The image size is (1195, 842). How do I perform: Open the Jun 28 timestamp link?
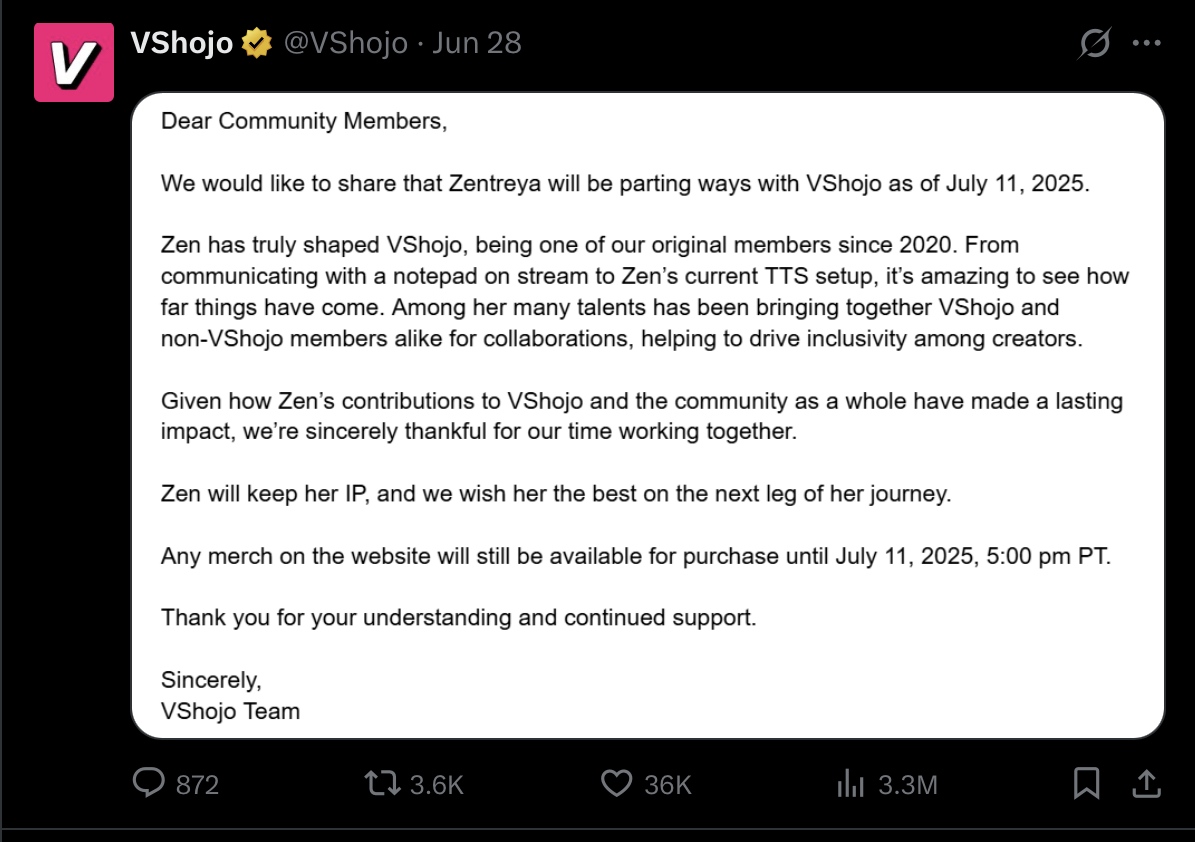coord(477,43)
